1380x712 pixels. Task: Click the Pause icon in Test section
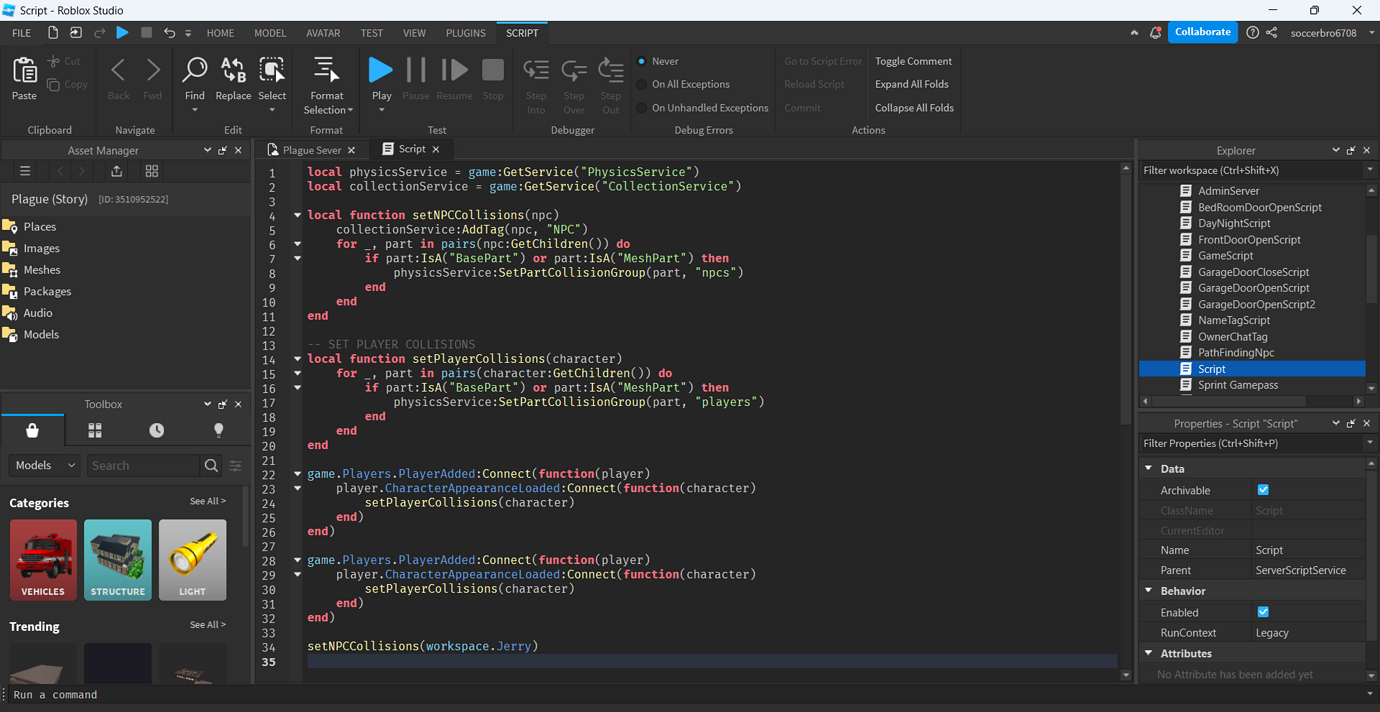click(416, 70)
